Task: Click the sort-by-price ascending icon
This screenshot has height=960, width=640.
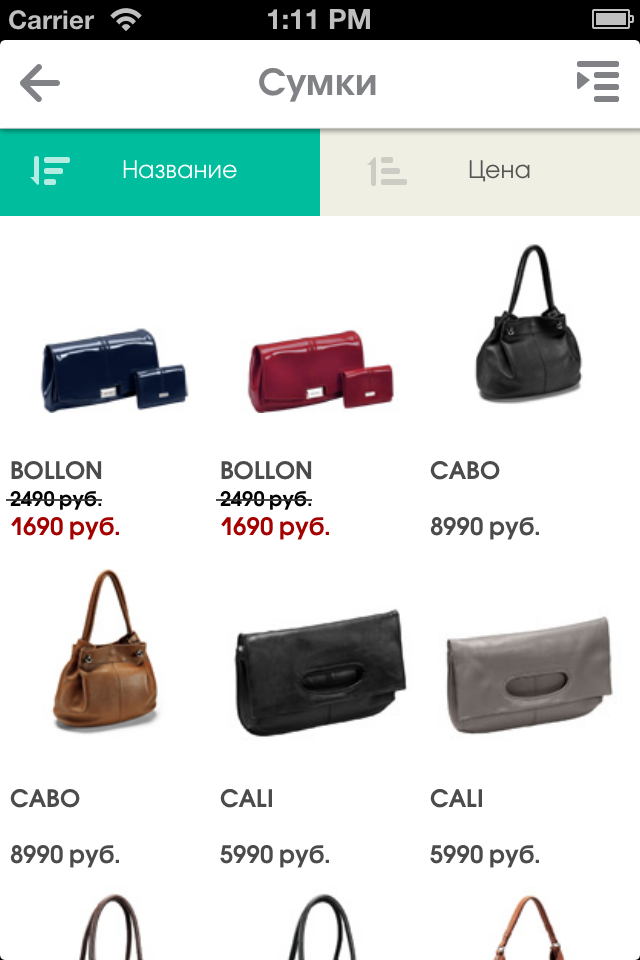Action: [387, 171]
